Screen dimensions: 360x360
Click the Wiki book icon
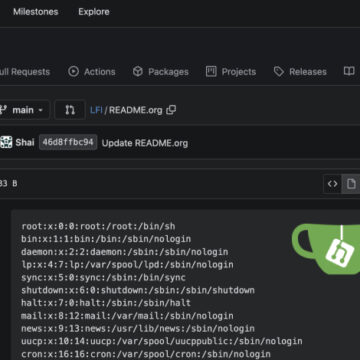coord(349,71)
